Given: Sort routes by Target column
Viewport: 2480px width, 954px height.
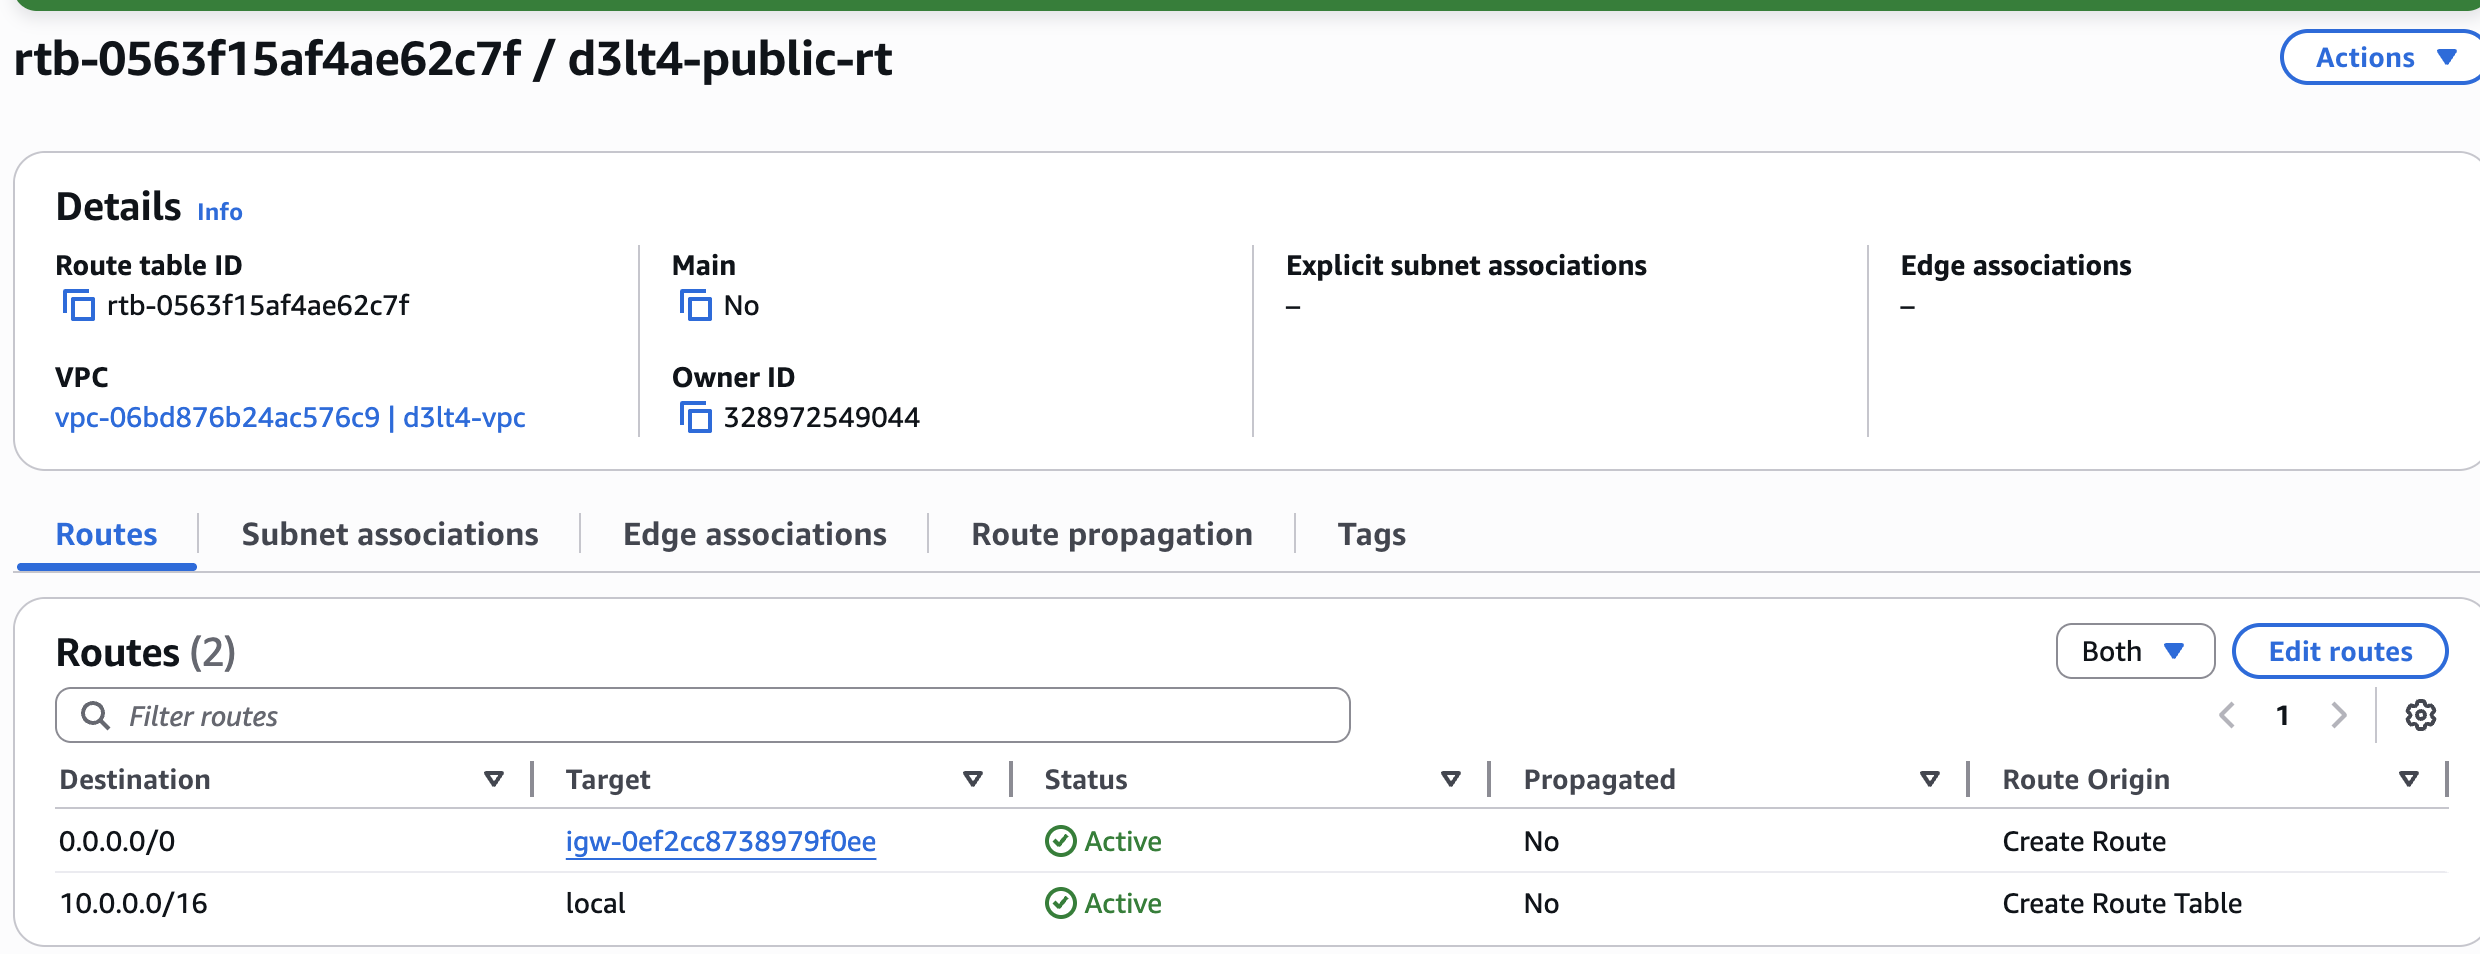Looking at the screenshot, I should coord(972,779).
